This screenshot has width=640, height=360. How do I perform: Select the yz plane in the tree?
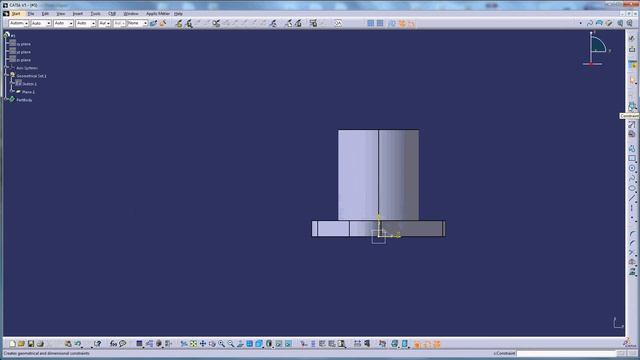click(x=23, y=52)
